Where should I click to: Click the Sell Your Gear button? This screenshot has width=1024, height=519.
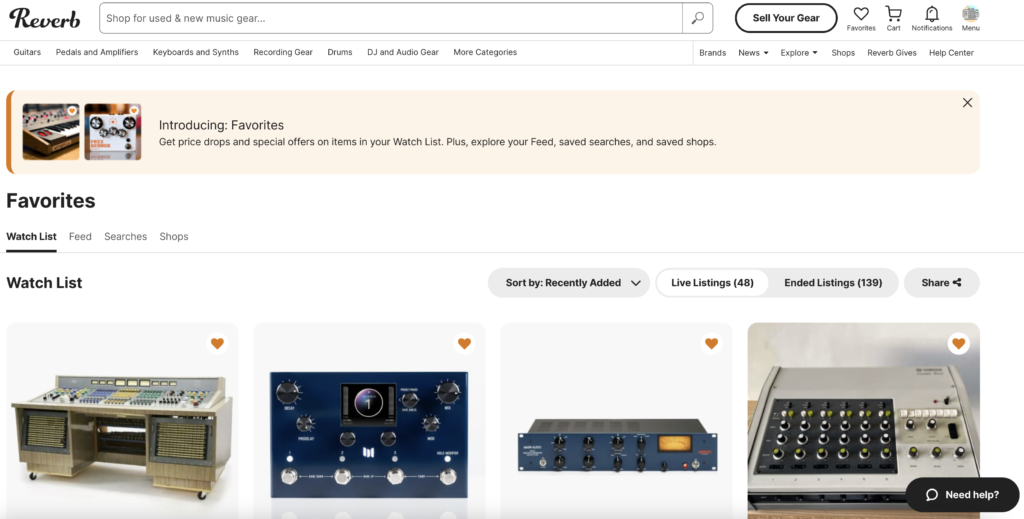(785, 18)
